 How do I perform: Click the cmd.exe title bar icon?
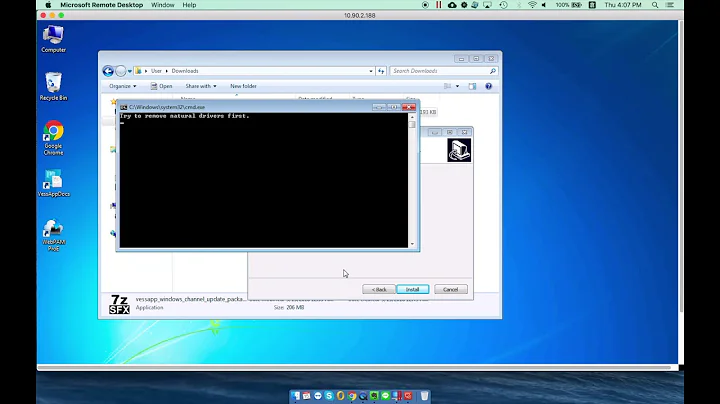124,107
